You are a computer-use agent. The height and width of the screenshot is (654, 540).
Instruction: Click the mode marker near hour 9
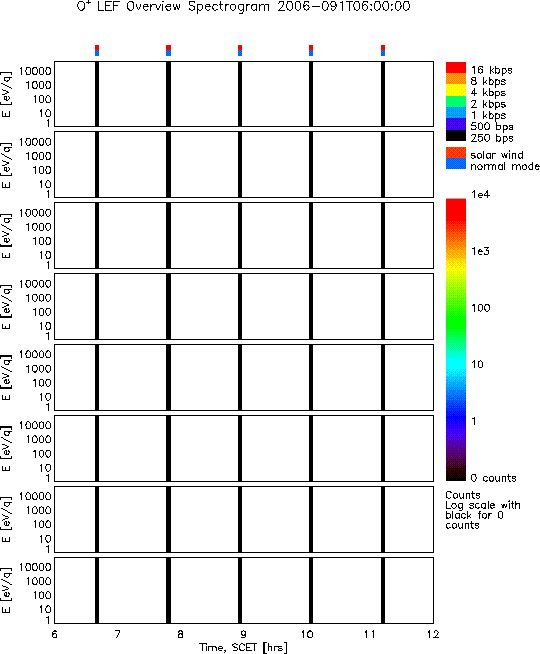pos(240,50)
